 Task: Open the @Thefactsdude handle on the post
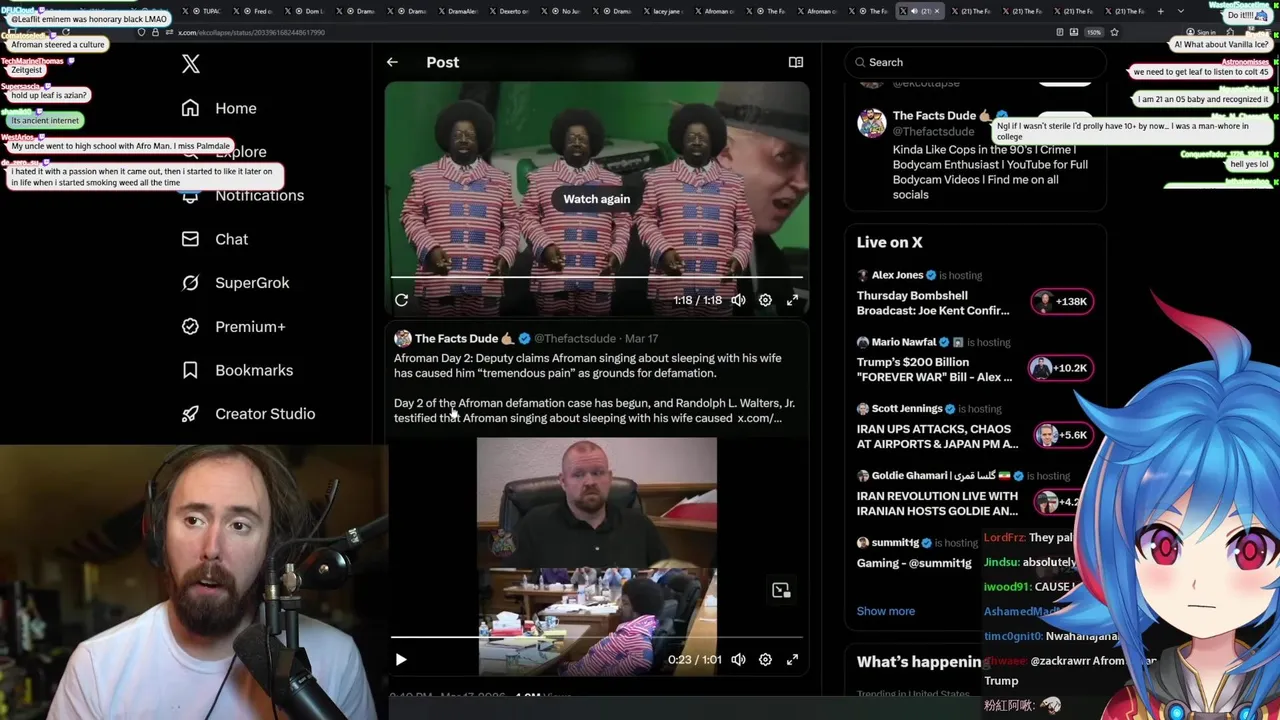(x=575, y=338)
